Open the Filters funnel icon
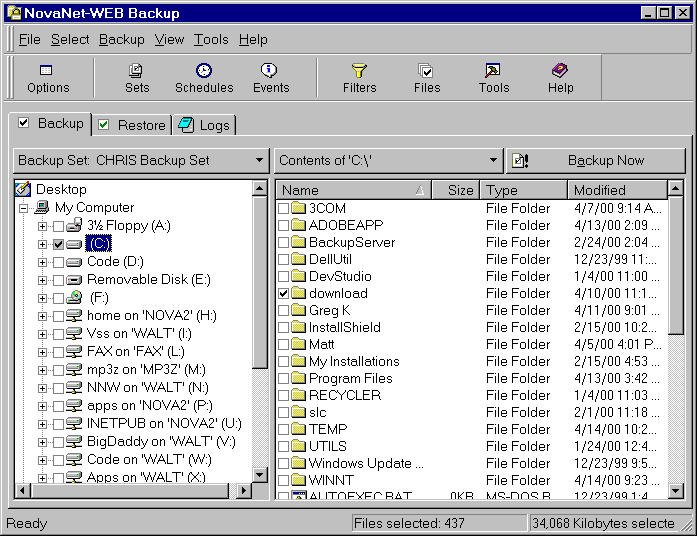697x536 pixels. pos(359,70)
